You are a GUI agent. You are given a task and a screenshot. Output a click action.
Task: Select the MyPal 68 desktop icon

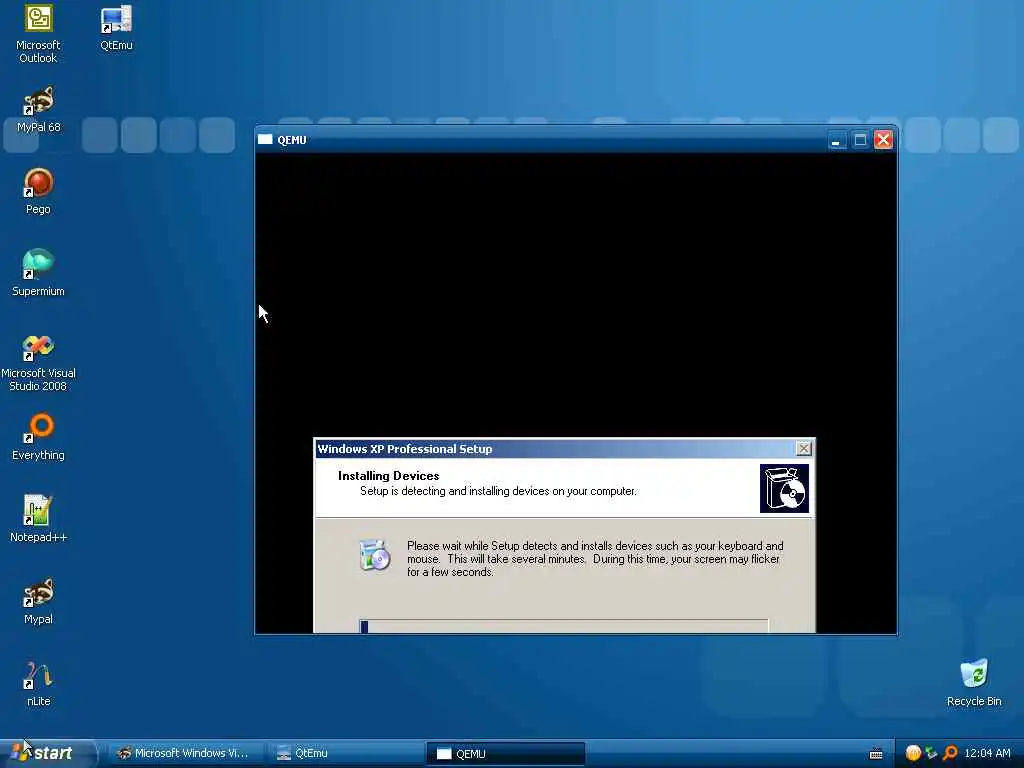(38, 110)
